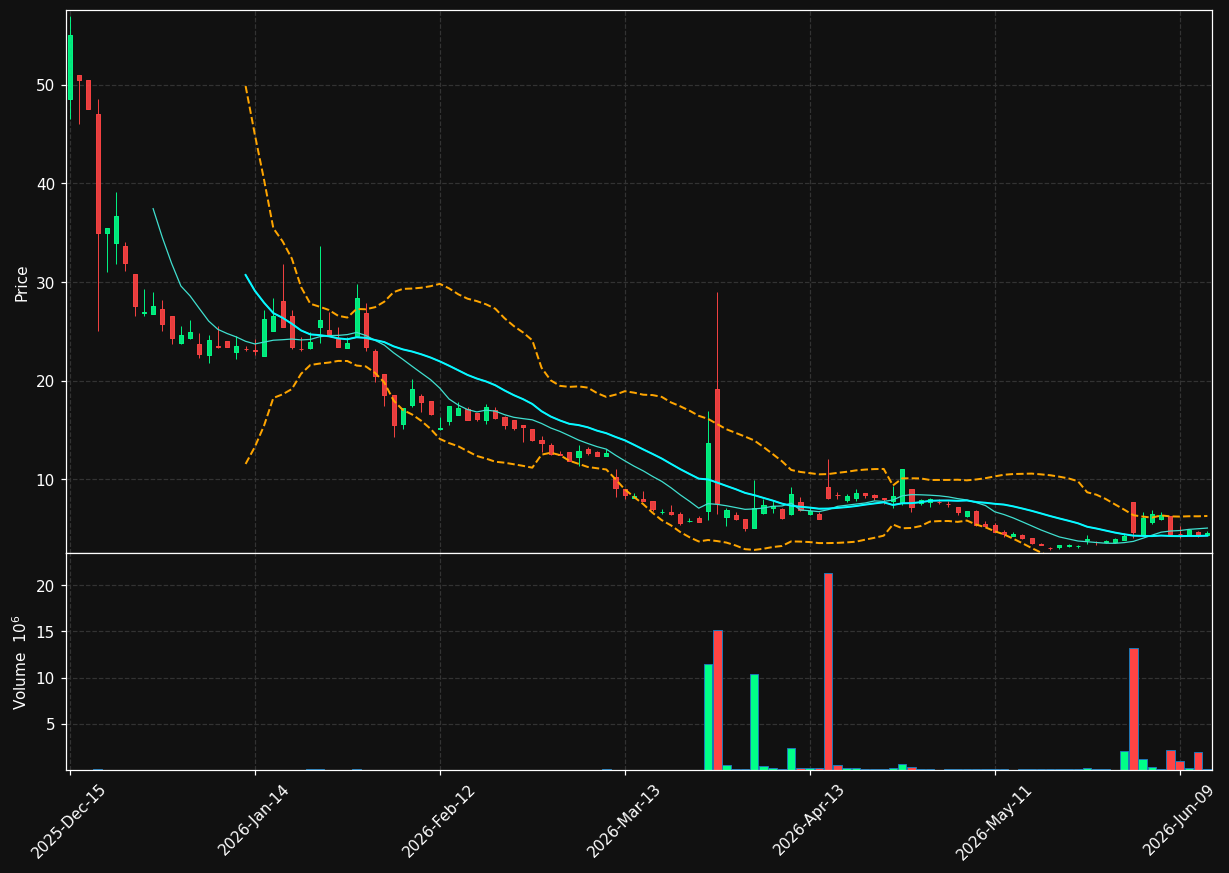1229x873 pixels.
Task: Click the green 10-million volume bar in early April
Action: (x=754, y=722)
